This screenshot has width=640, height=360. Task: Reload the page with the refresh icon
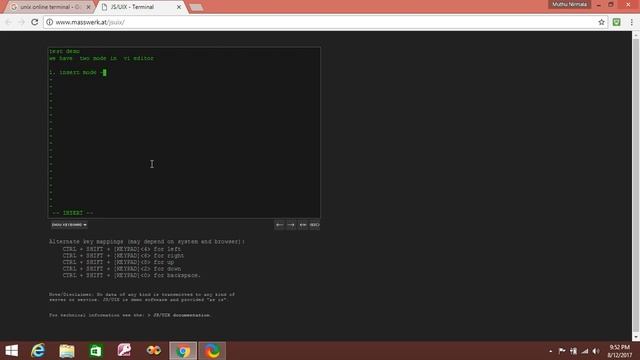tap(34, 22)
